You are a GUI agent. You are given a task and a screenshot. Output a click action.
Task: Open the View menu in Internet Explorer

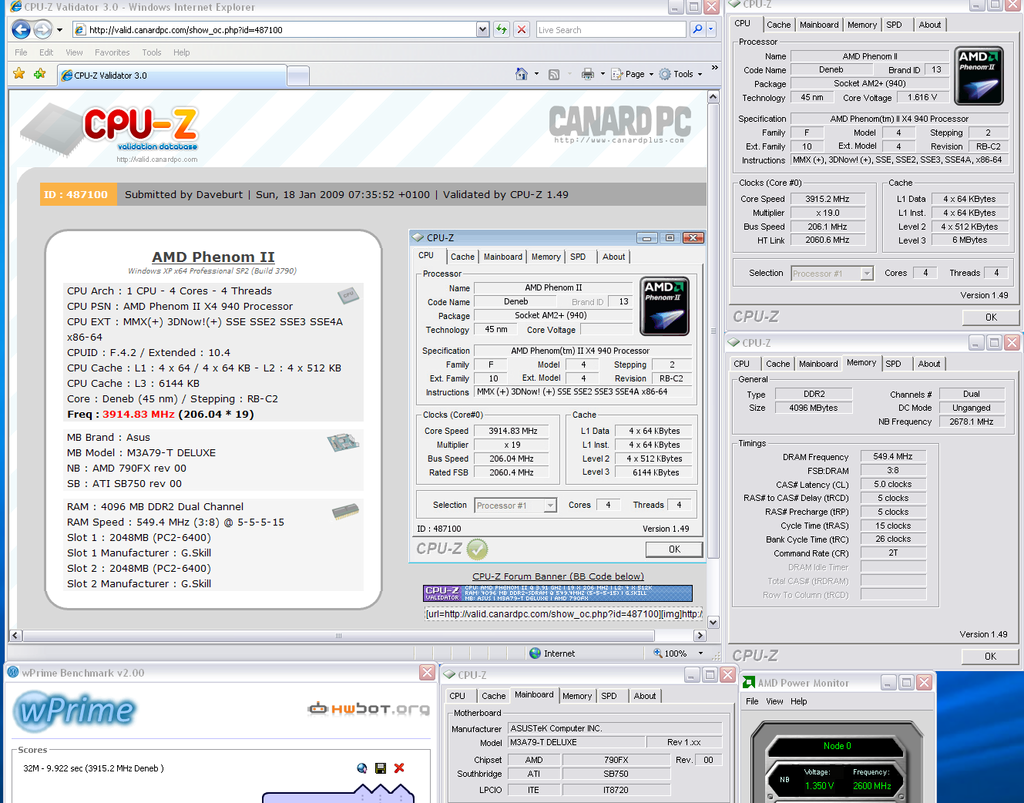(x=74, y=52)
